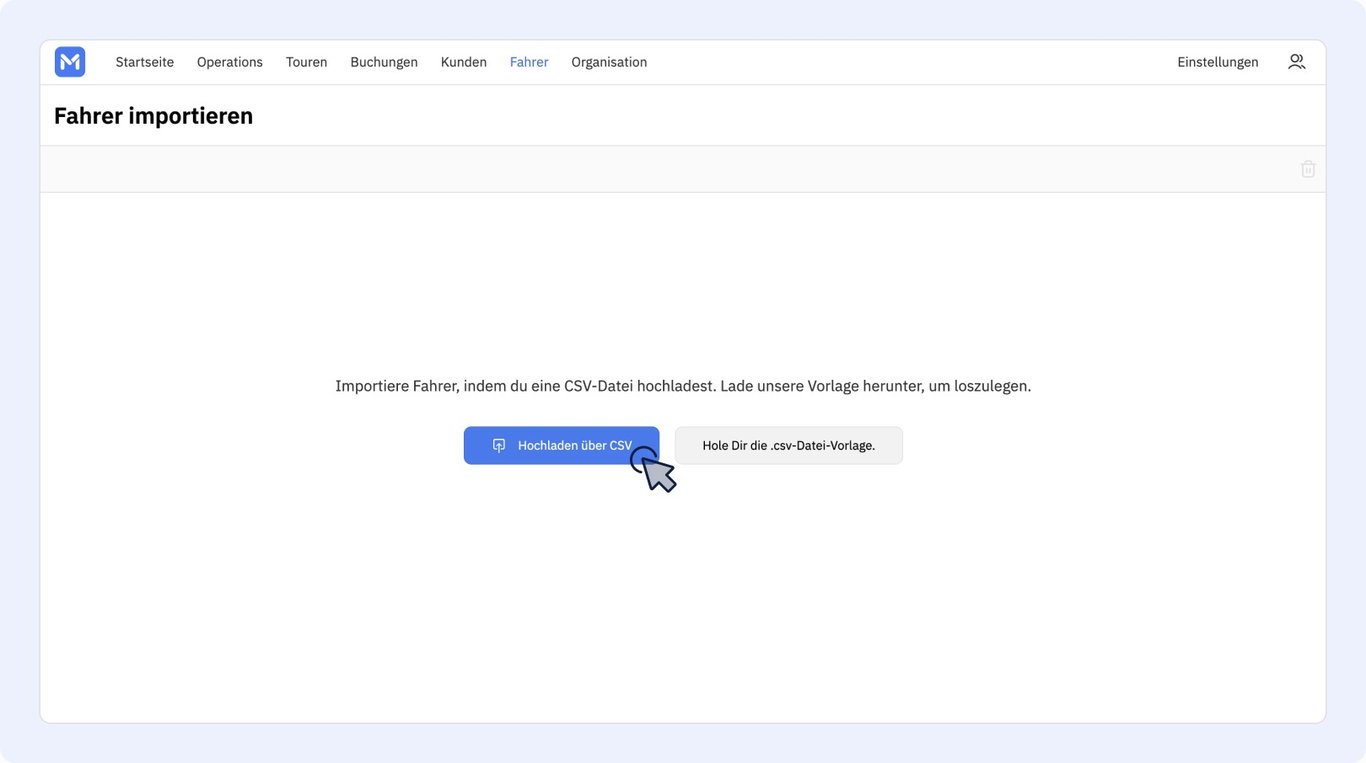The image size is (1366, 763).
Task: Open the Organisation section
Action: tap(609, 62)
